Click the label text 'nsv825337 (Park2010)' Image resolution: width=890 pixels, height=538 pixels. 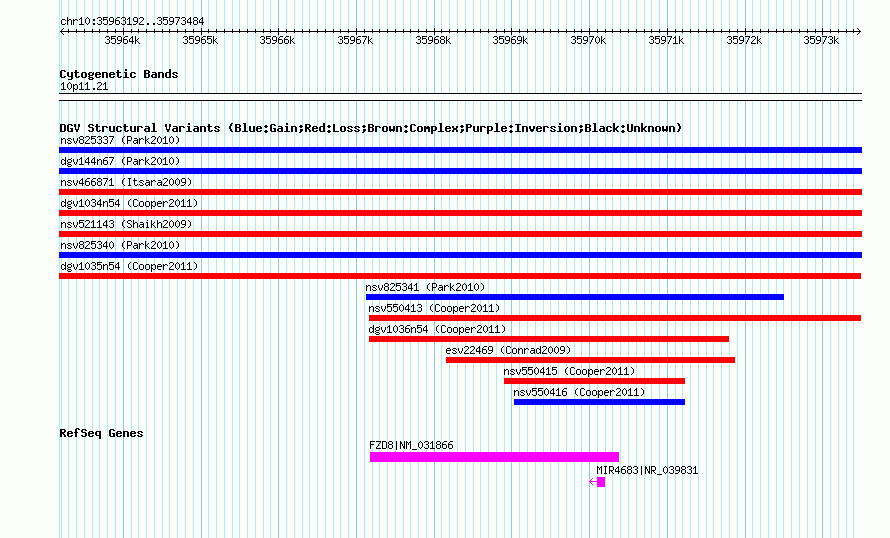point(120,140)
